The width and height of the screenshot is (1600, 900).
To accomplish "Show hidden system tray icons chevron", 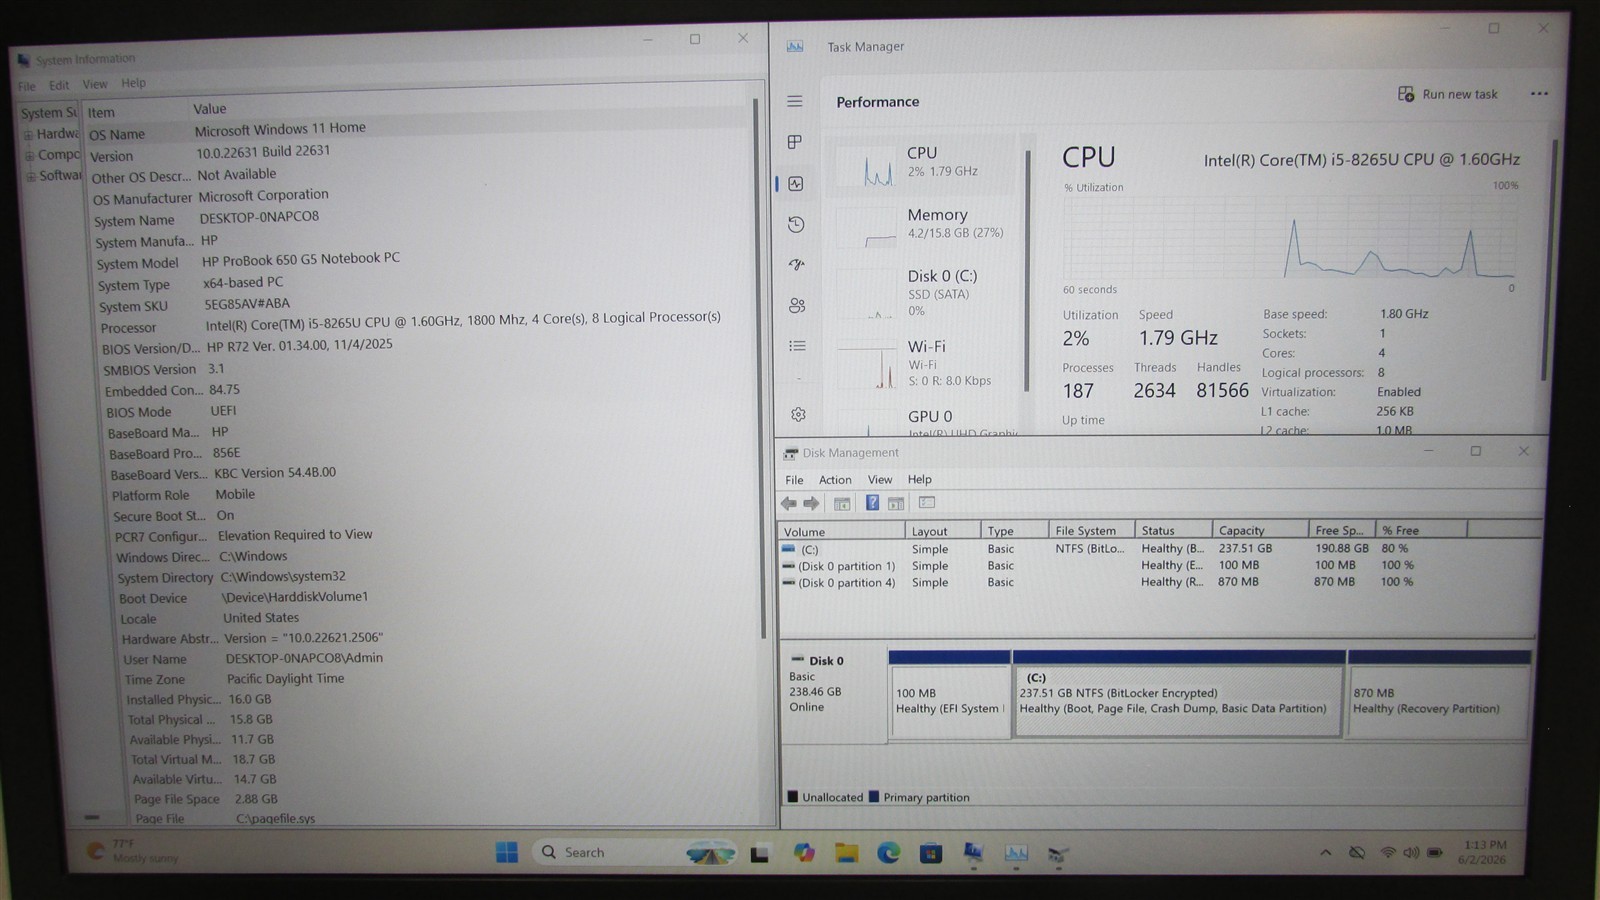I will pos(1326,853).
